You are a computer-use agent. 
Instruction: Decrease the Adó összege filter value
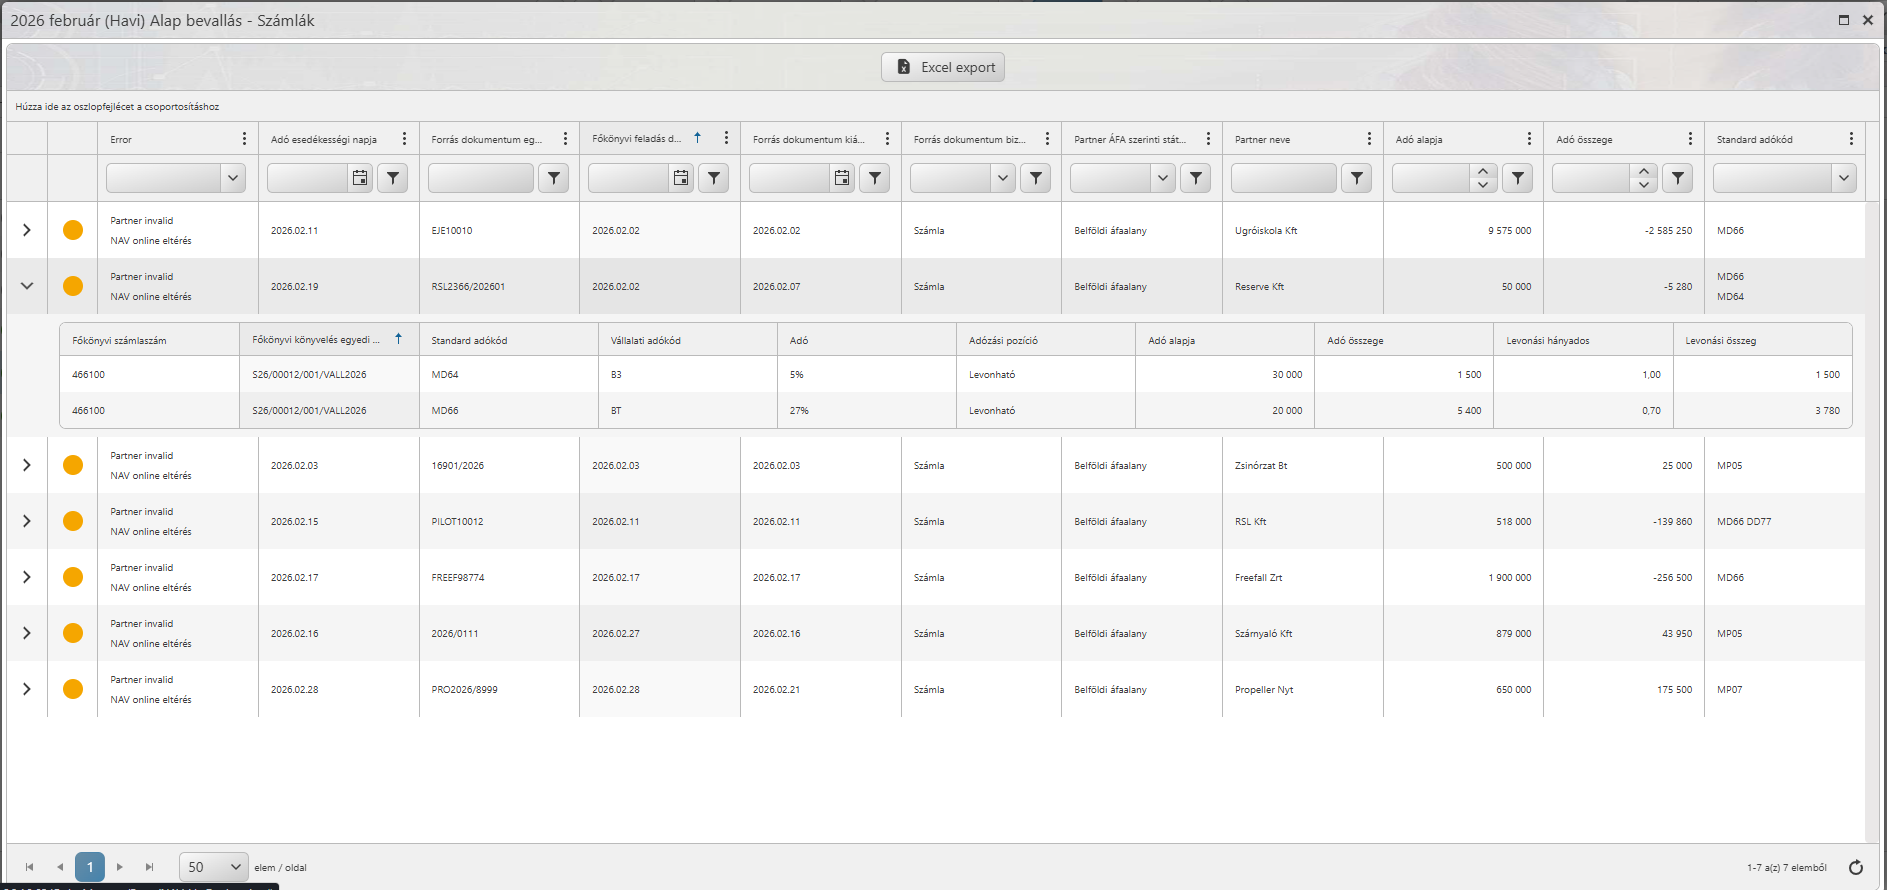coord(1644,185)
